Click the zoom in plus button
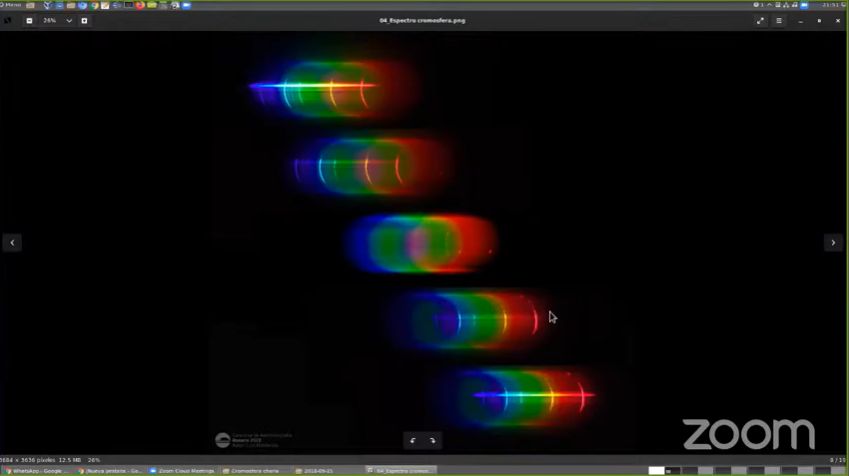The image size is (849, 476). [84, 20]
